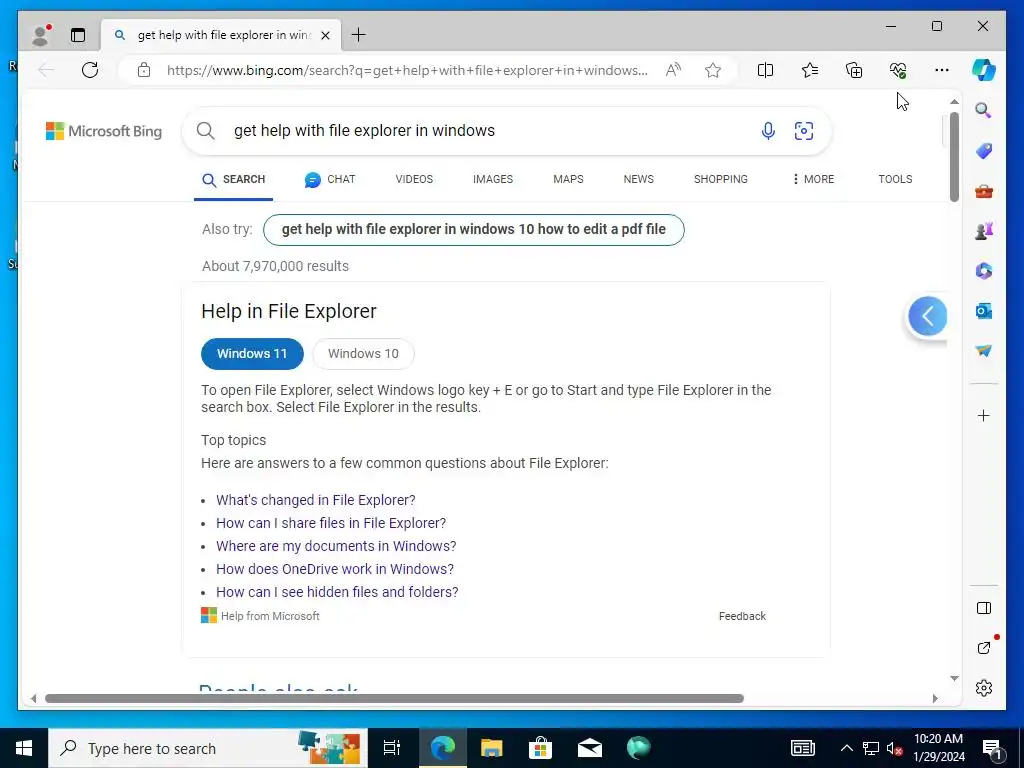Open Microsoft Store from taskbar

click(x=540, y=748)
